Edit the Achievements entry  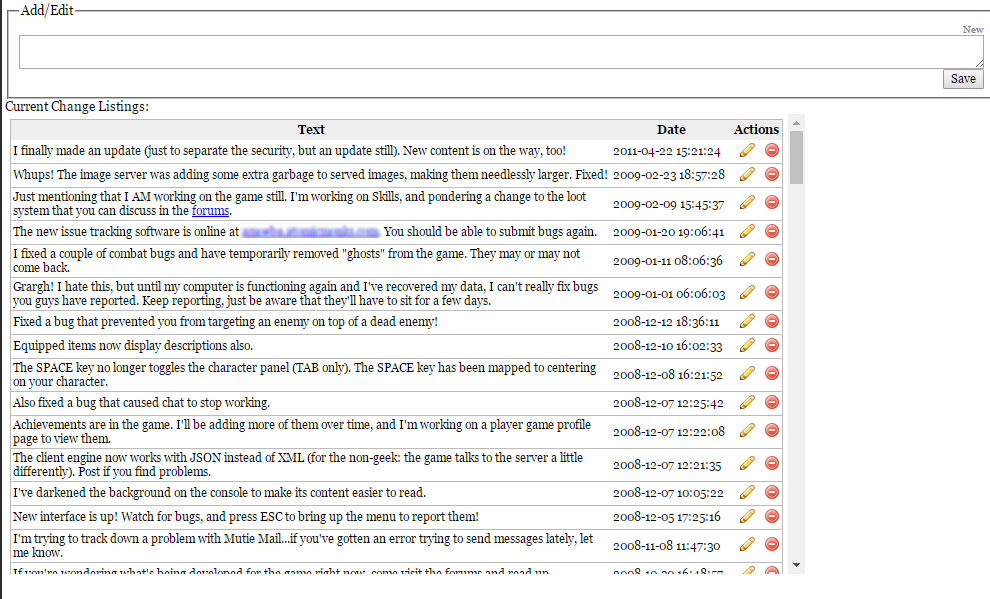click(747, 432)
